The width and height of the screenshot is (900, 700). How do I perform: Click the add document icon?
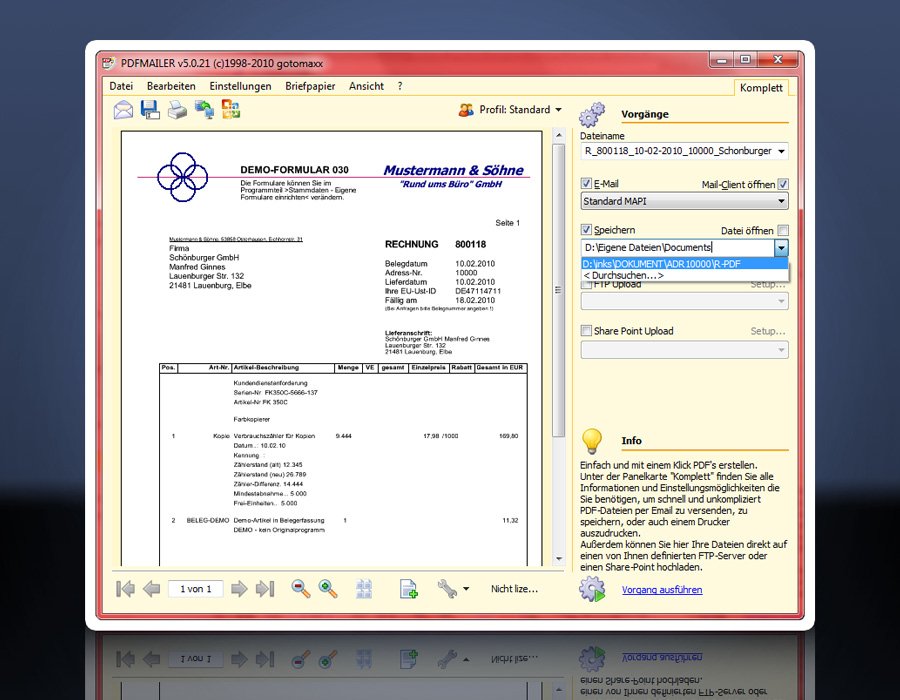(409, 589)
